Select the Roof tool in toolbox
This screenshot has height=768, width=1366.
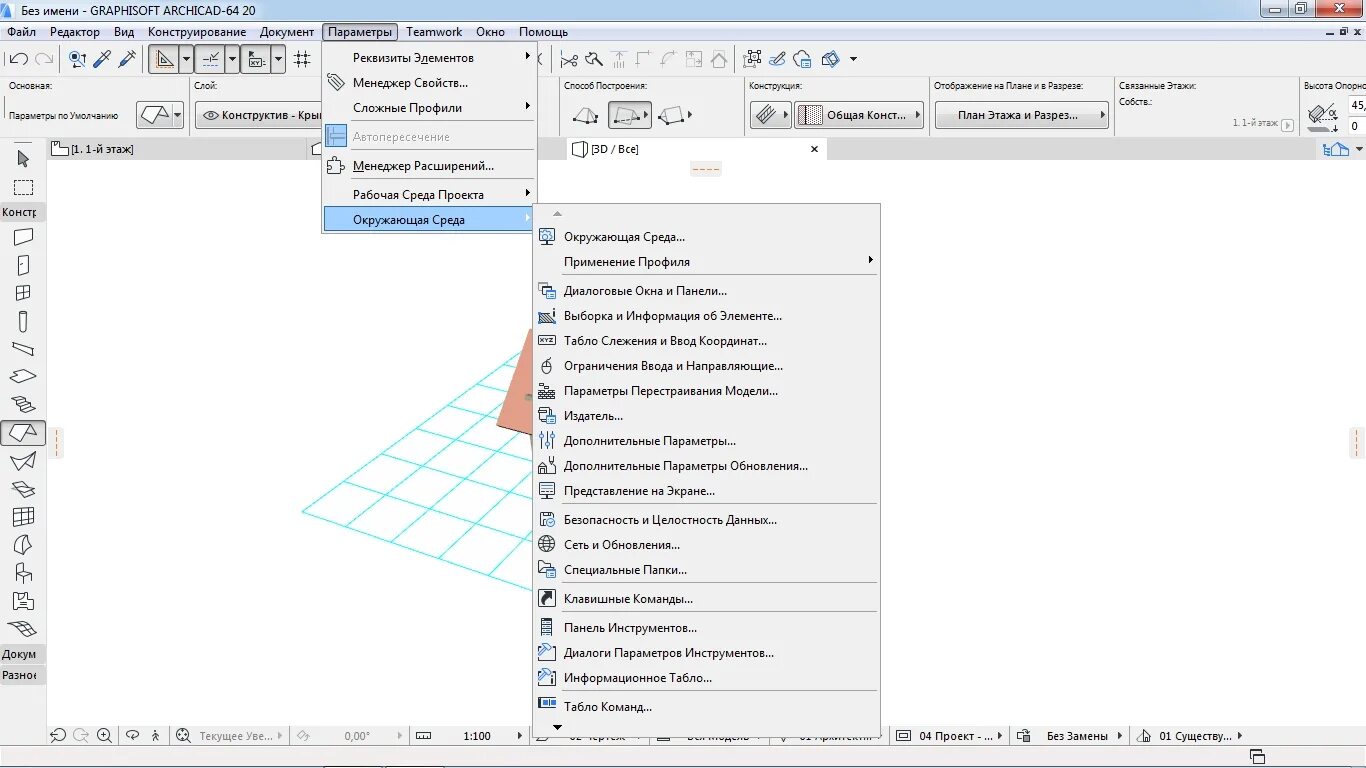point(23,433)
